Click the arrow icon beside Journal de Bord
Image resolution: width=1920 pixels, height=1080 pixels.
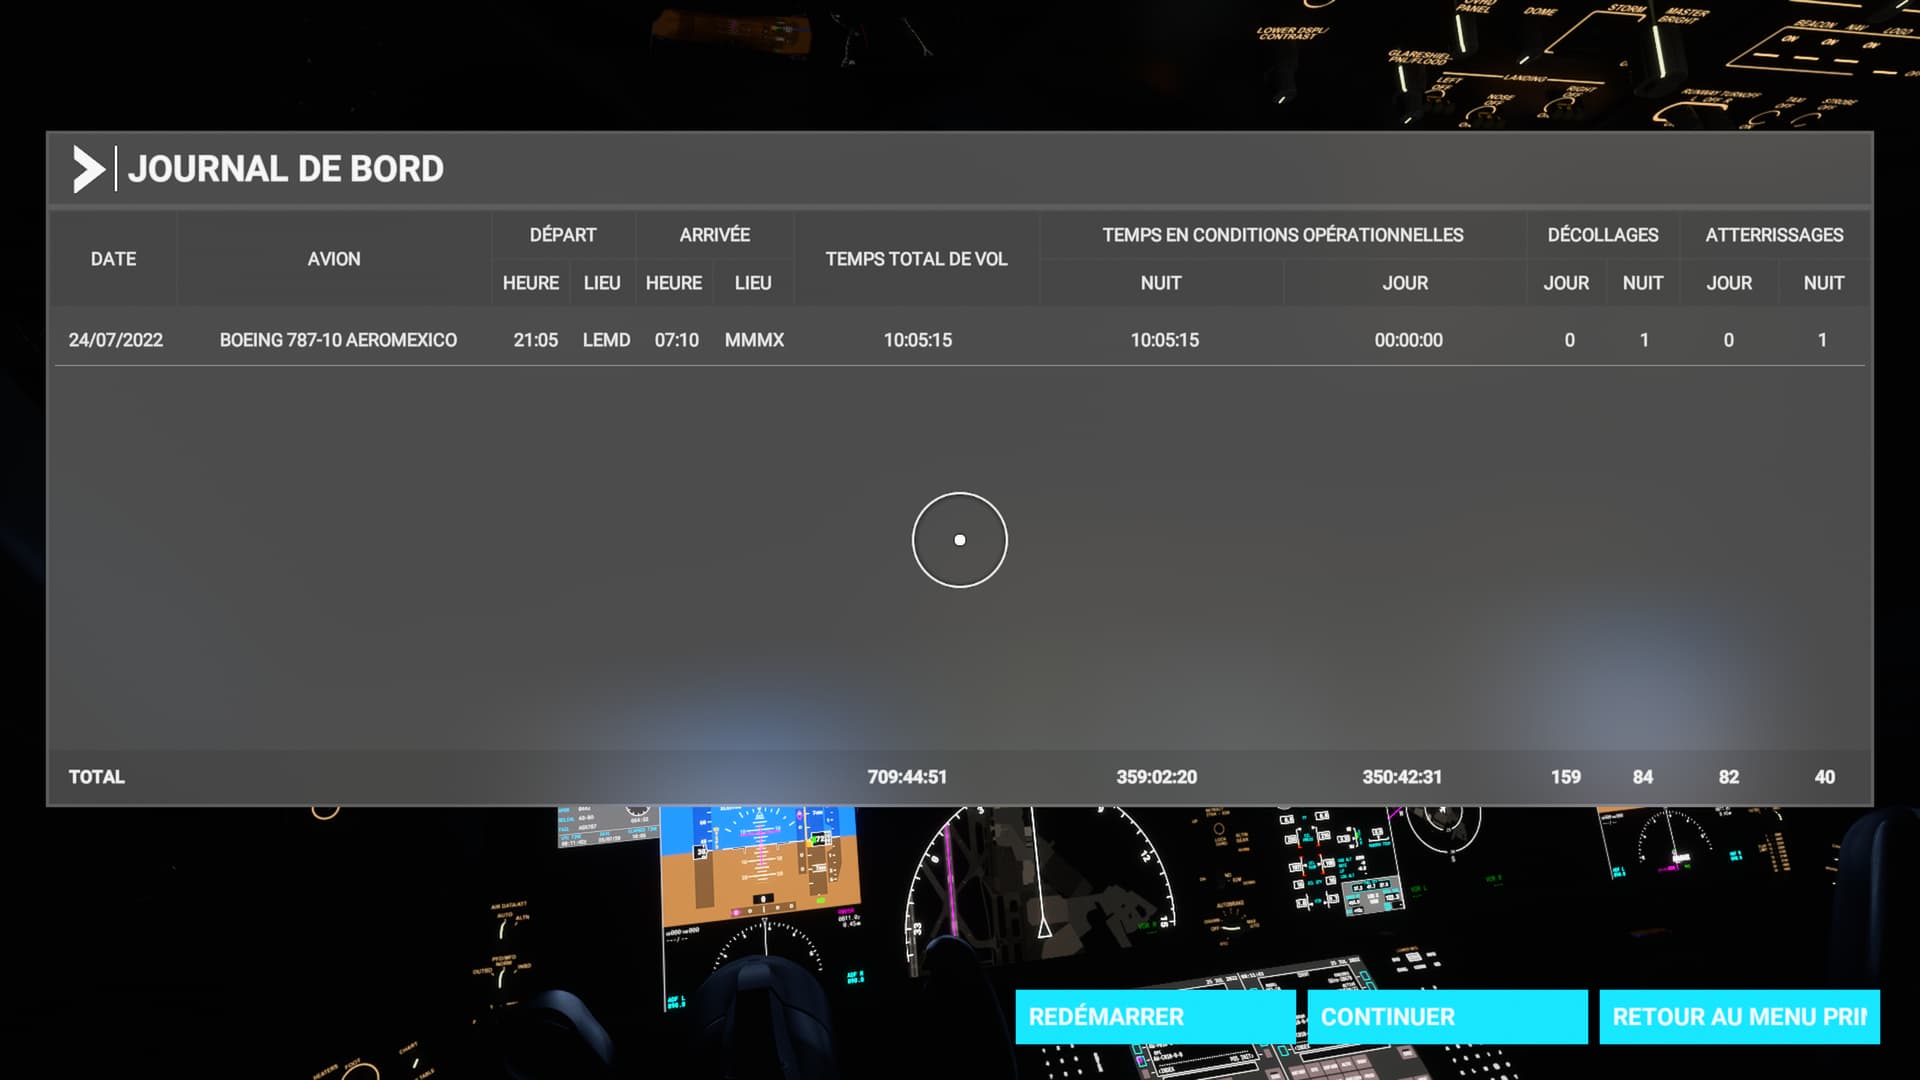coord(88,169)
